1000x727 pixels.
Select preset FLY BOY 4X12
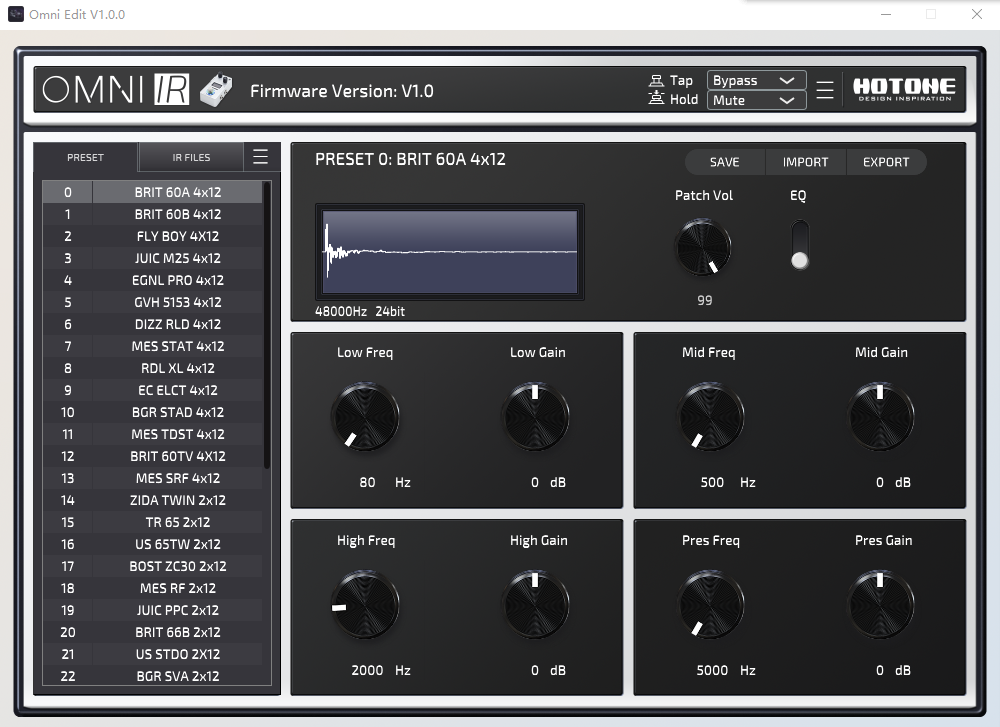(x=152, y=236)
